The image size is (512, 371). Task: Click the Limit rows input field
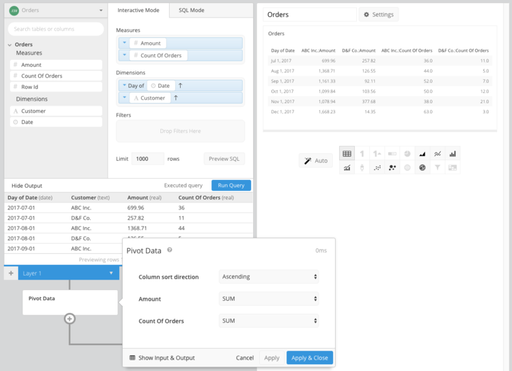click(148, 159)
